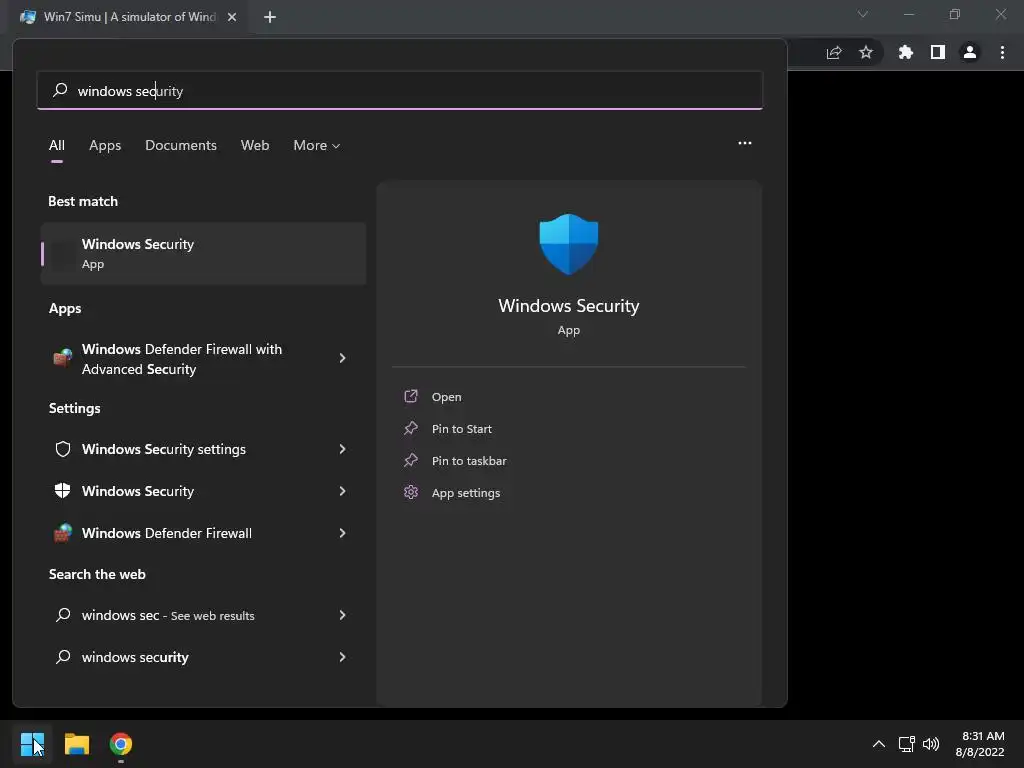The height and width of the screenshot is (768, 1024).
Task: Select the Win7 Simu browser tab
Action: click(129, 17)
